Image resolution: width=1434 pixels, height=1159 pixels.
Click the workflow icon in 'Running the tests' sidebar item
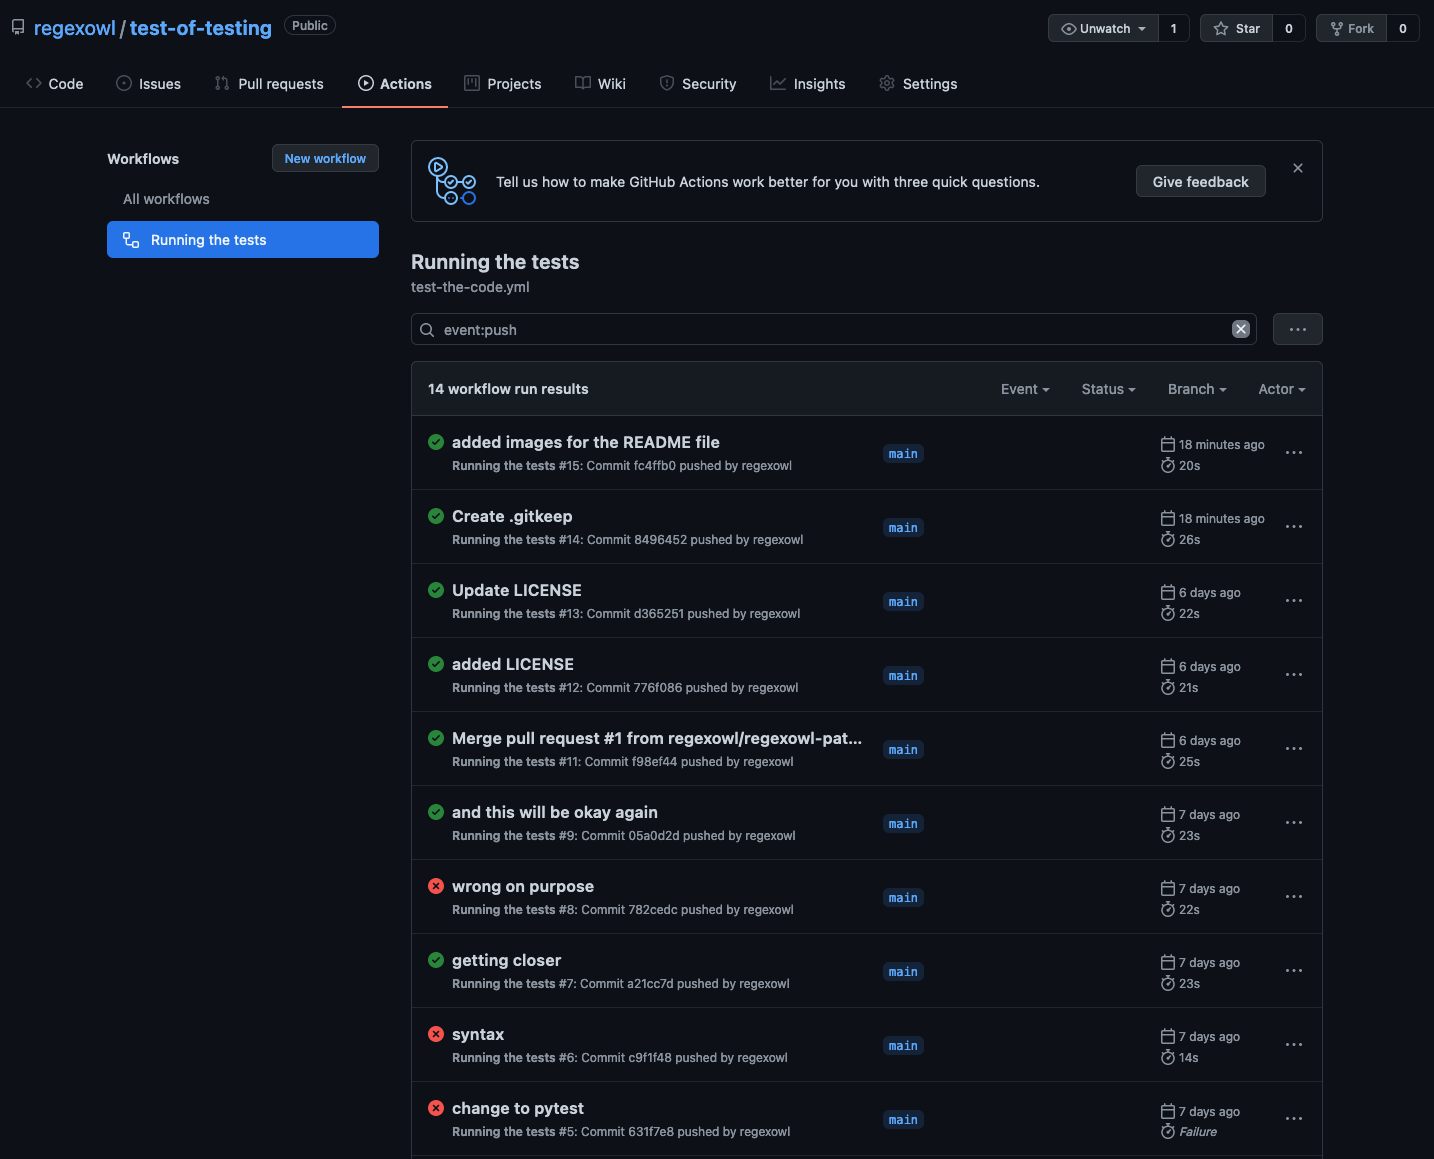coord(131,240)
